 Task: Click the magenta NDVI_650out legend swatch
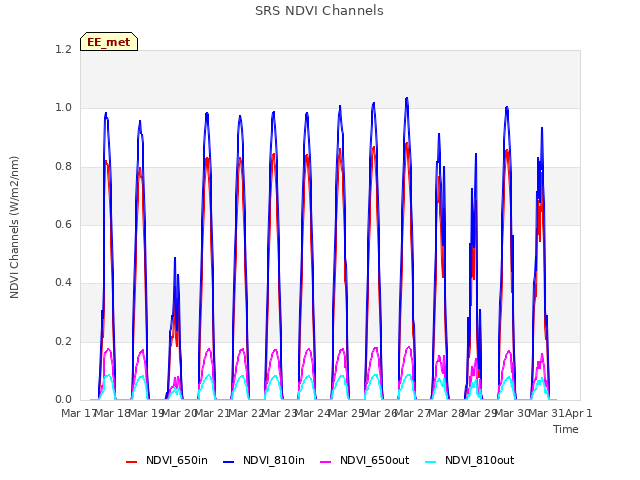[x=325, y=462]
